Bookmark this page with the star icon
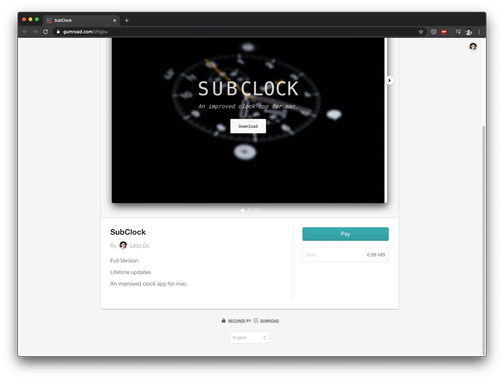Image resolution: width=504 pixels, height=380 pixels. 421,32
